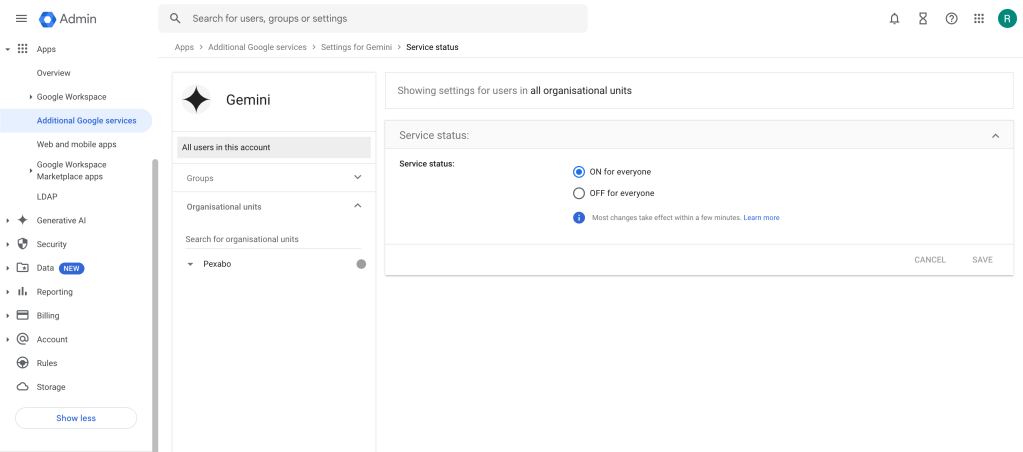Click Search for organisational units field
The height and width of the screenshot is (452, 1023).
pyautogui.click(x=273, y=239)
